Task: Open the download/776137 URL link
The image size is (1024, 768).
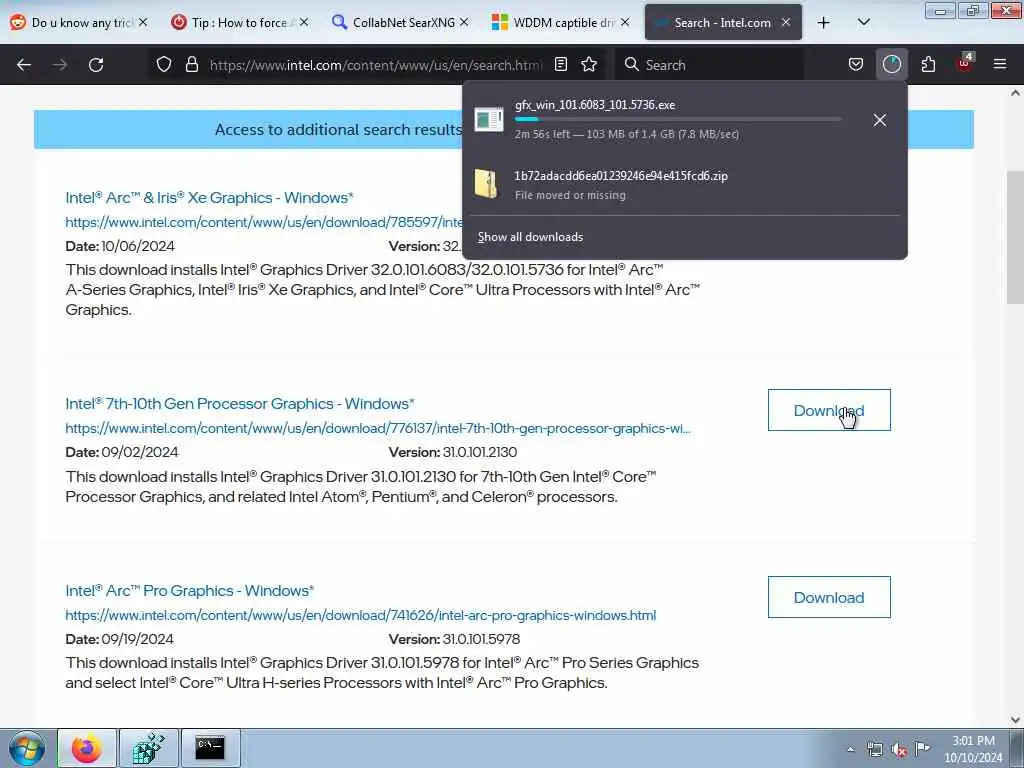Action: point(377,428)
